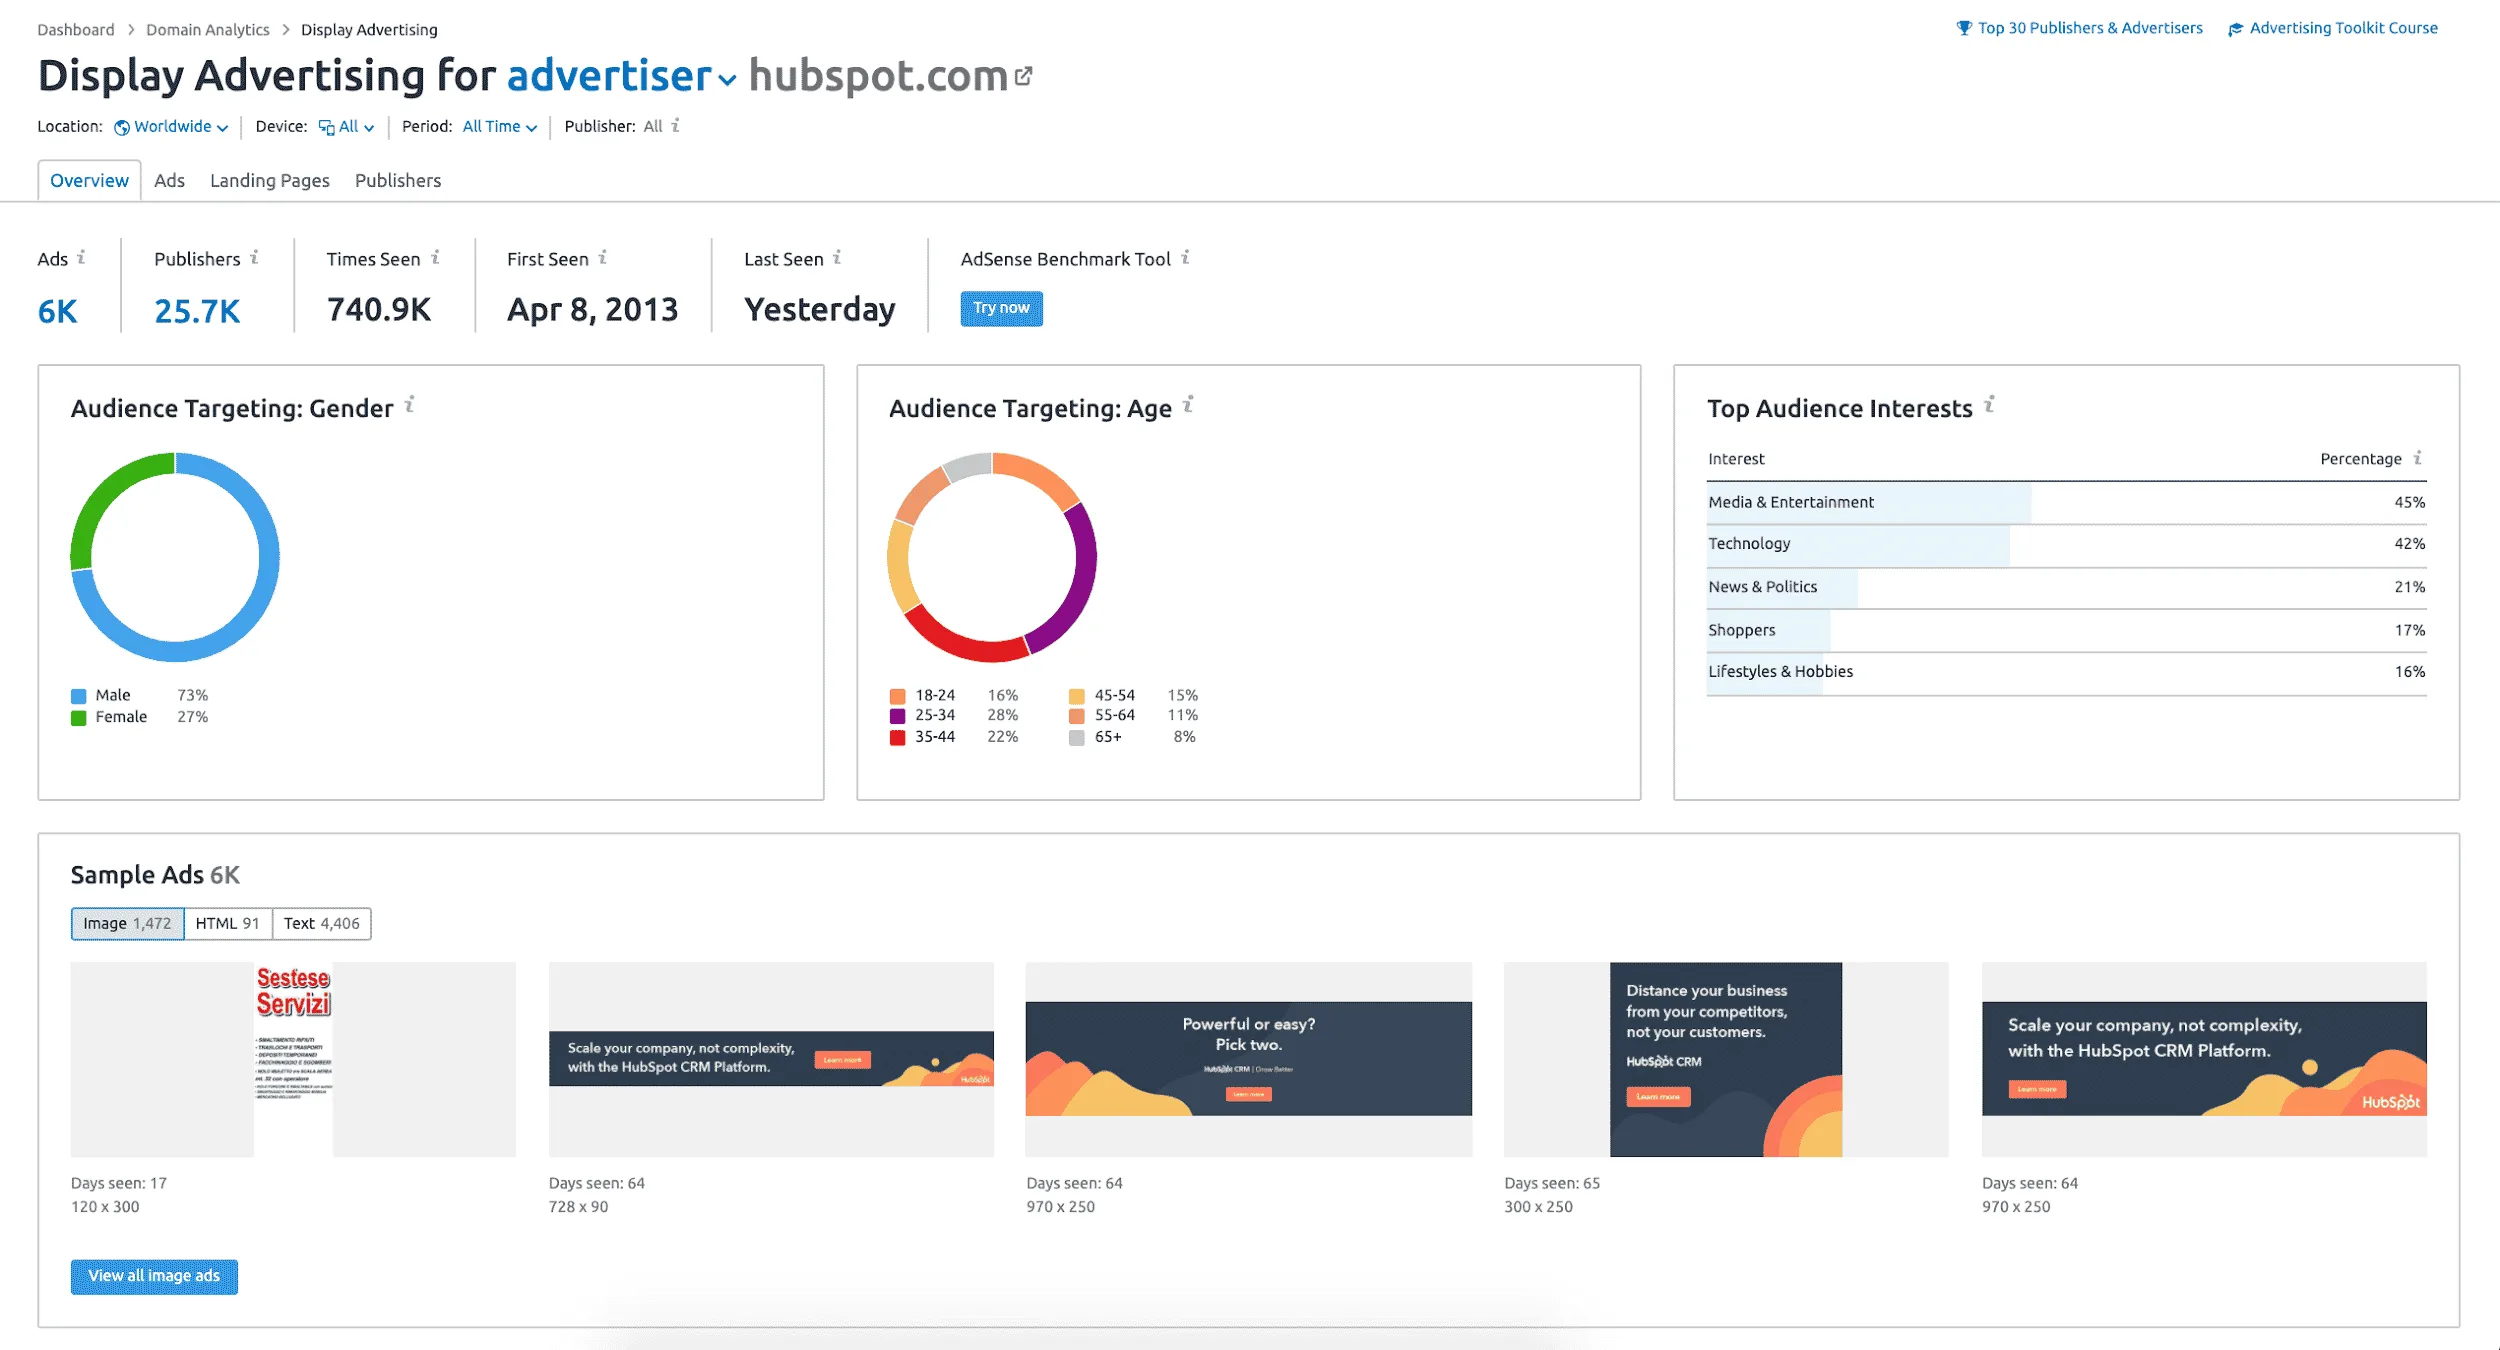This screenshot has height=1350, width=2500.
Task: Show info tooltip for First Seen
Action: click(x=603, y=257)
